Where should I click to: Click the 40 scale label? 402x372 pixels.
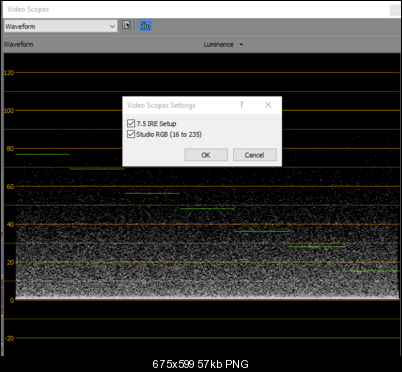10,225
